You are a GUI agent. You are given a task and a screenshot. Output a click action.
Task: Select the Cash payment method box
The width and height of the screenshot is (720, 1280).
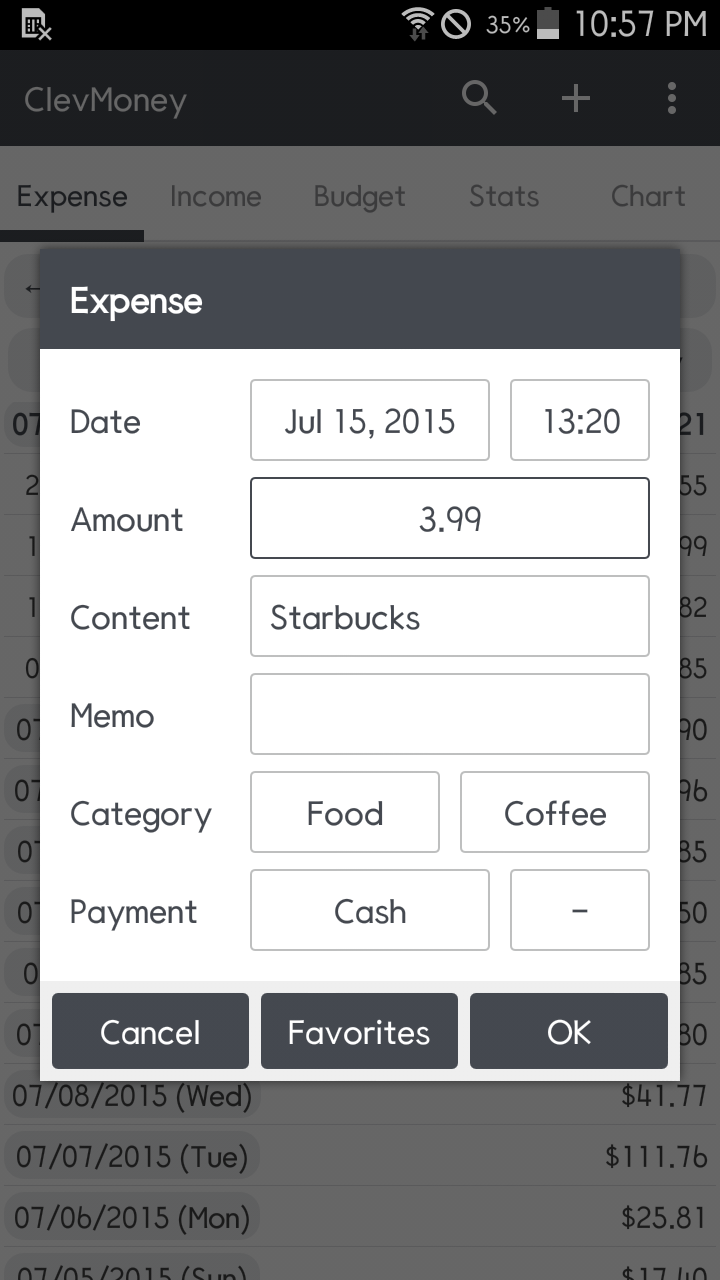369,910
